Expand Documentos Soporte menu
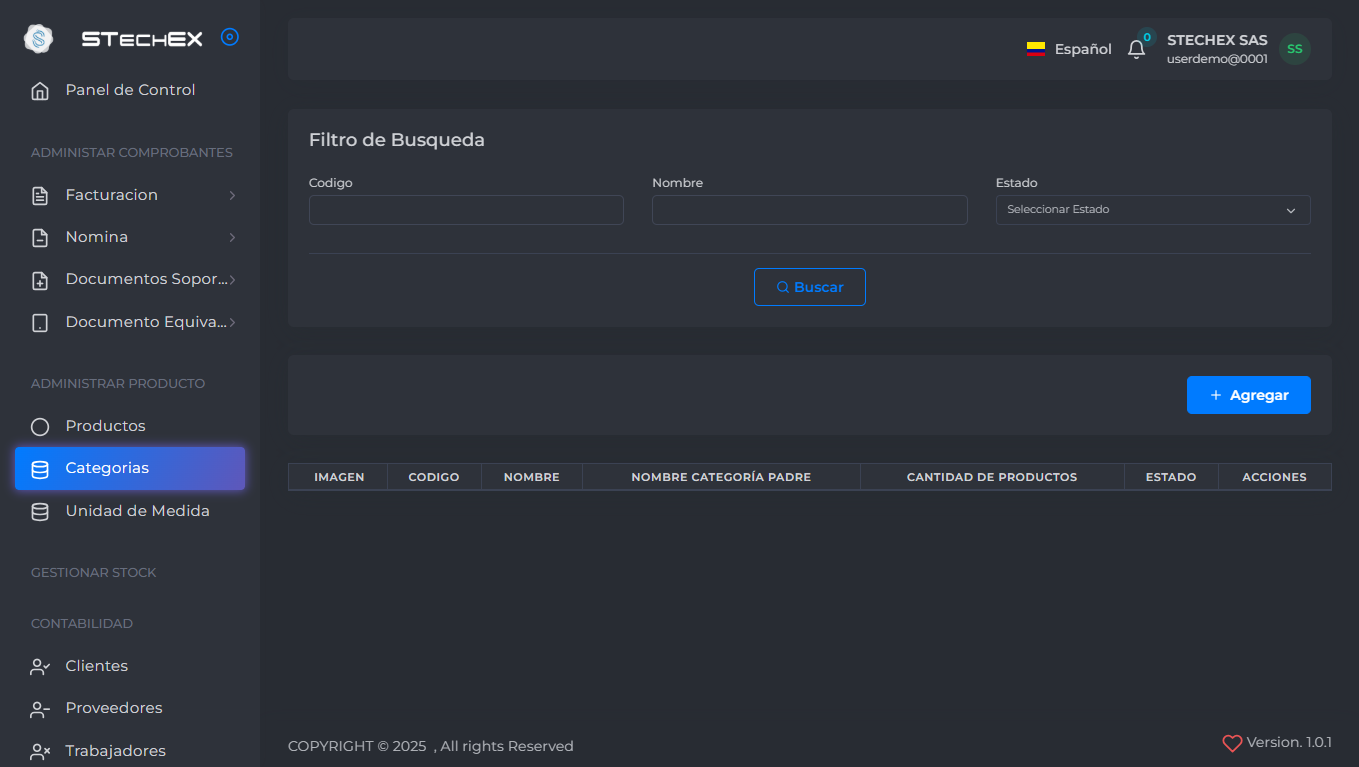The width and height of the screenshot is (1359, 767). [x=232, y=280]
